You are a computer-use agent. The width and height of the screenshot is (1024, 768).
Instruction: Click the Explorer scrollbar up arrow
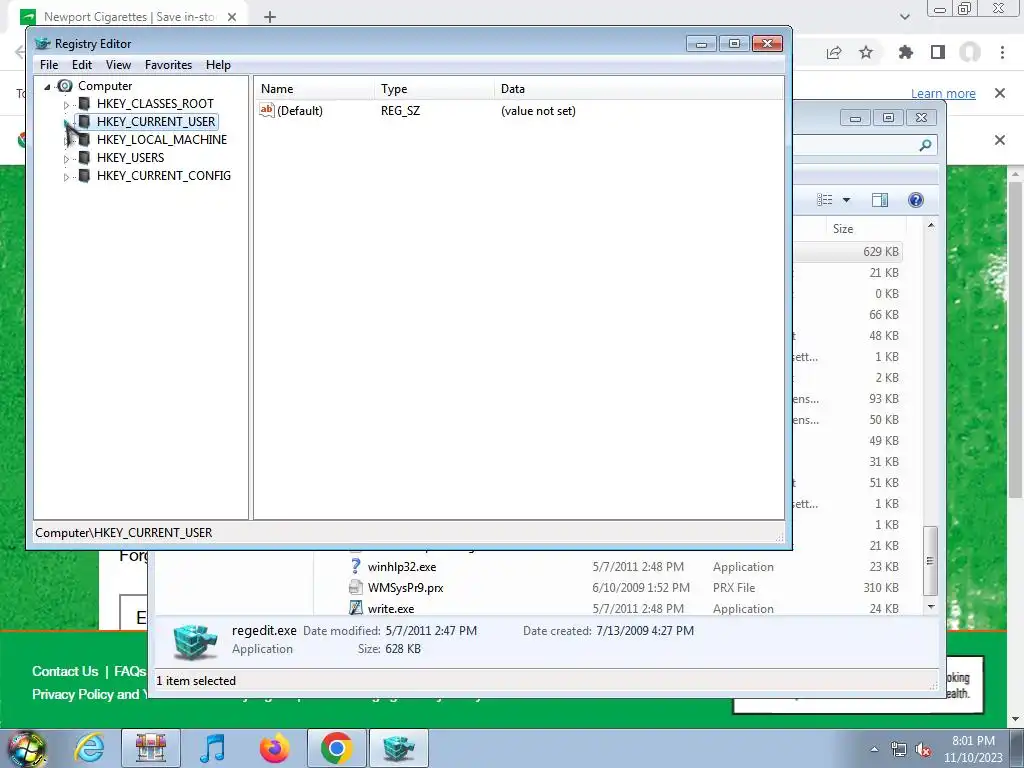931,225
